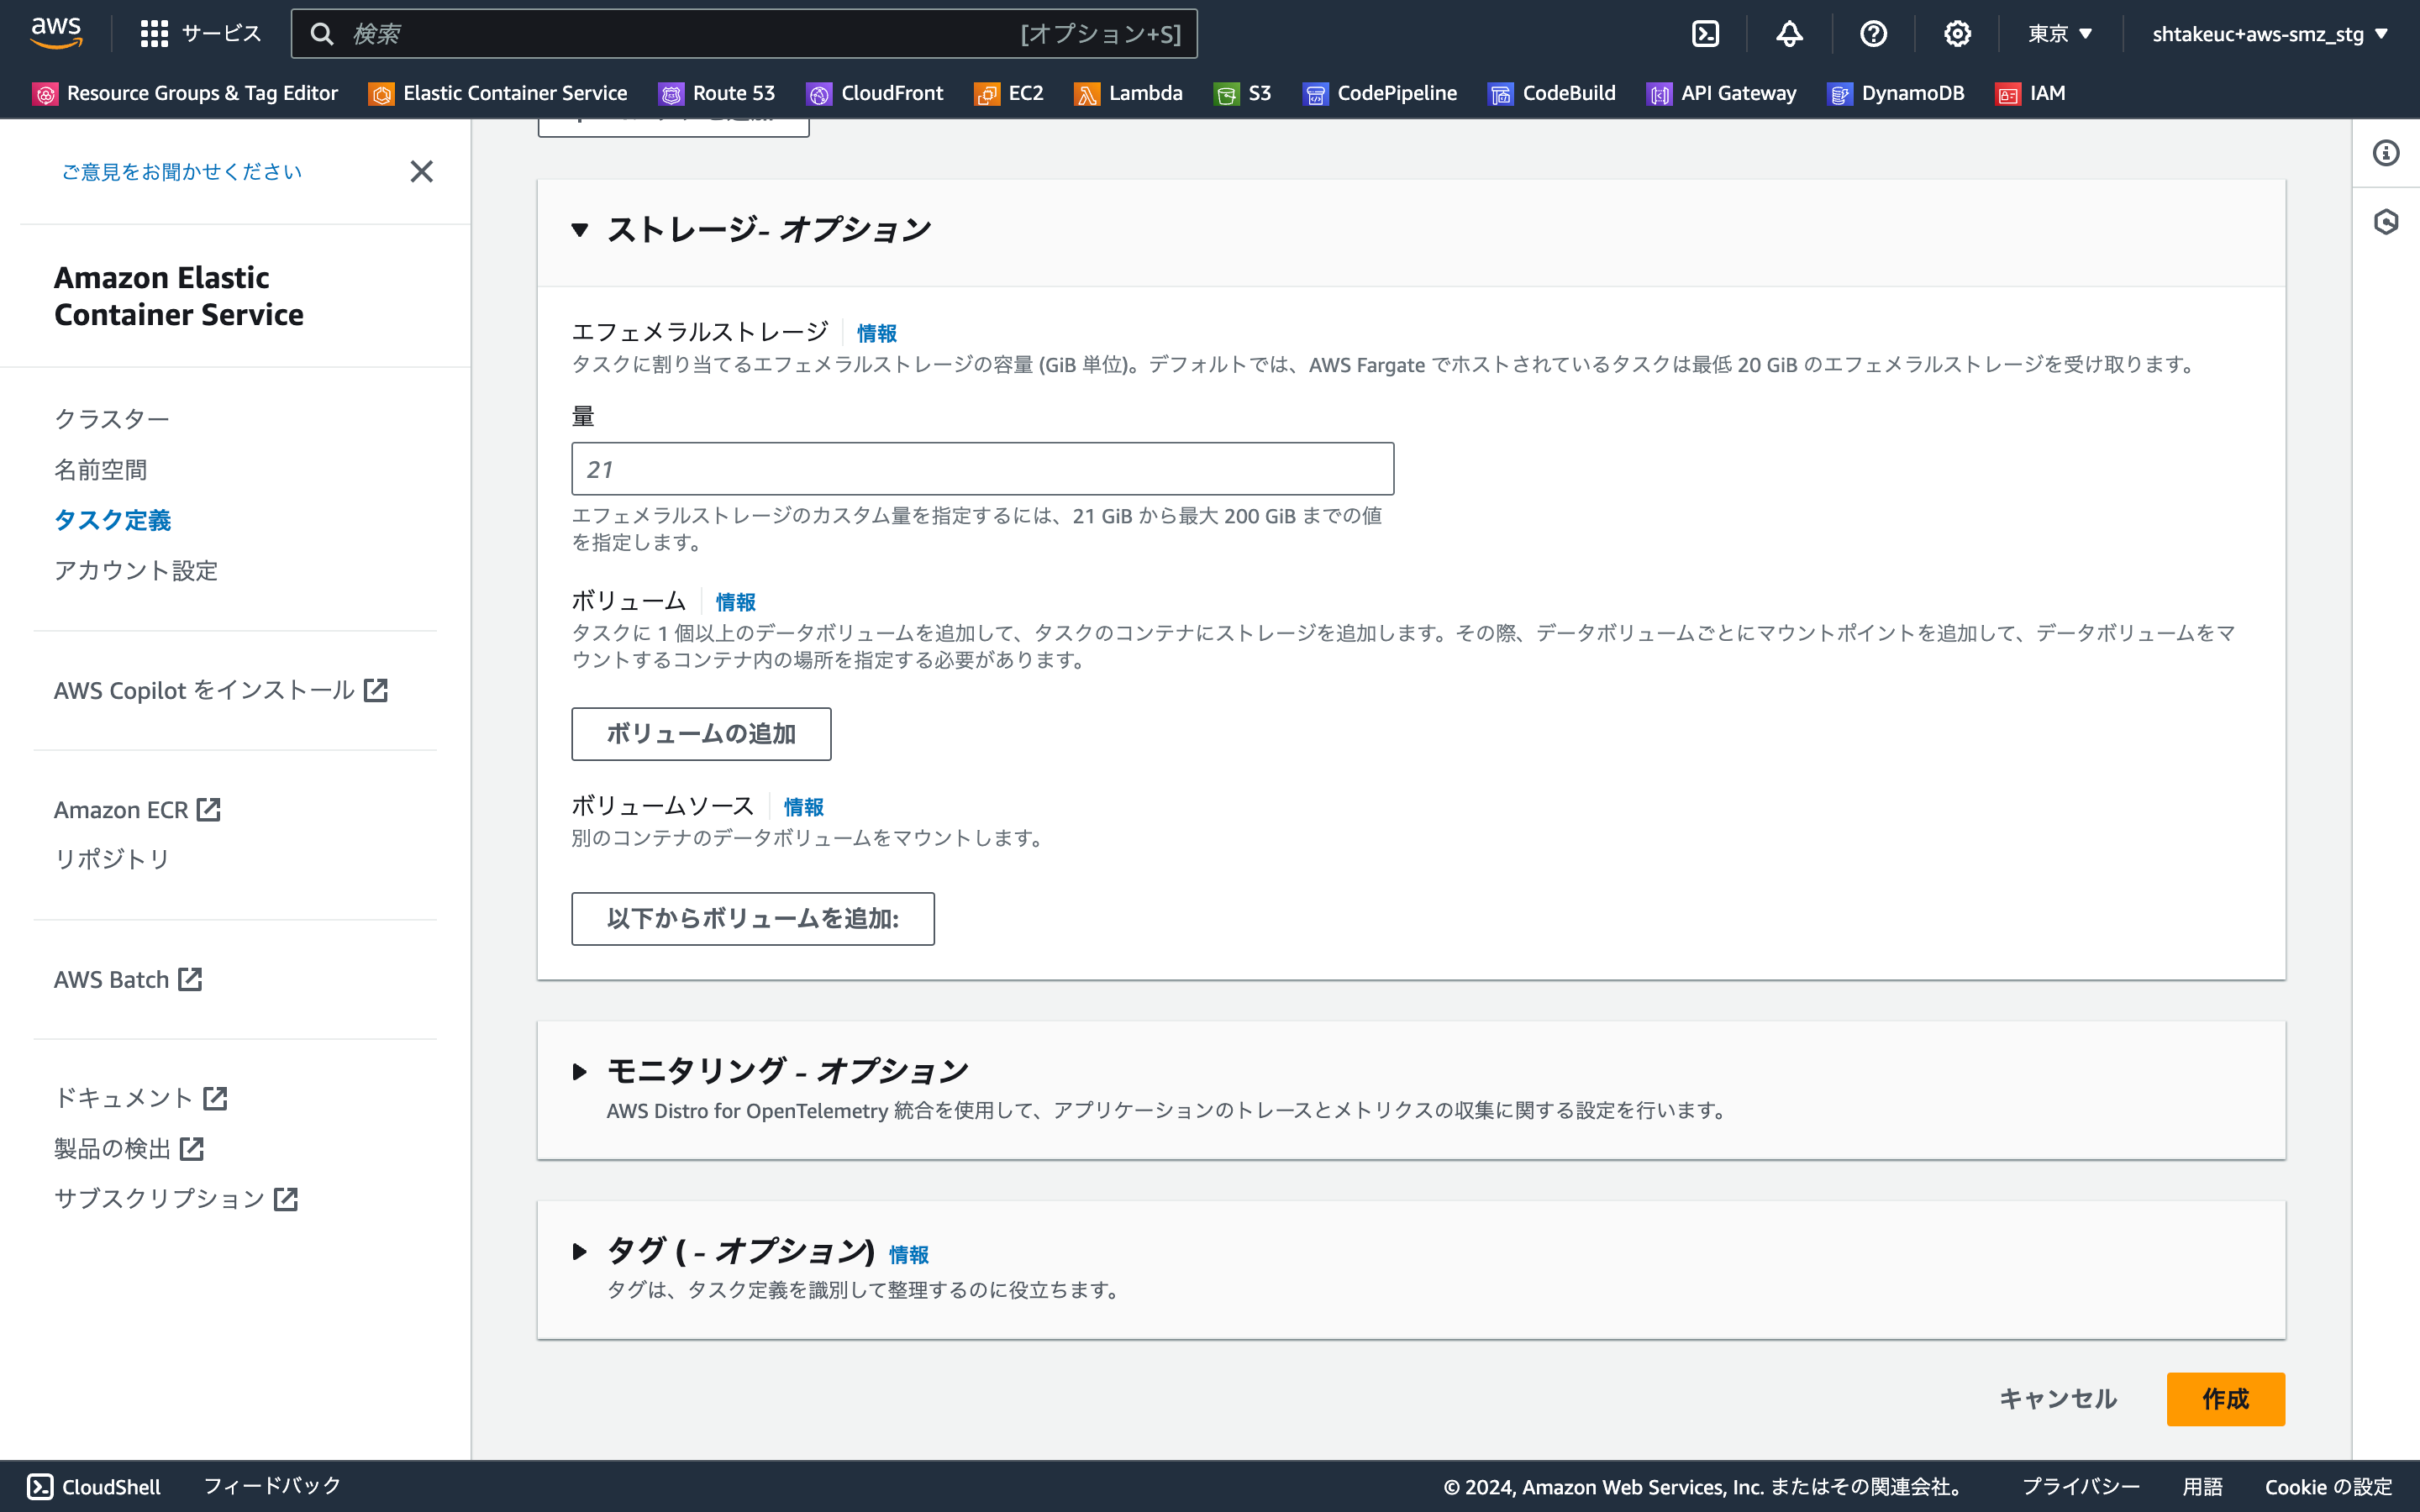The height and width of the screenshot is (1512, 2420).
Task: Focus the 量 ephemeral storage input field
Action: [983, 469]
